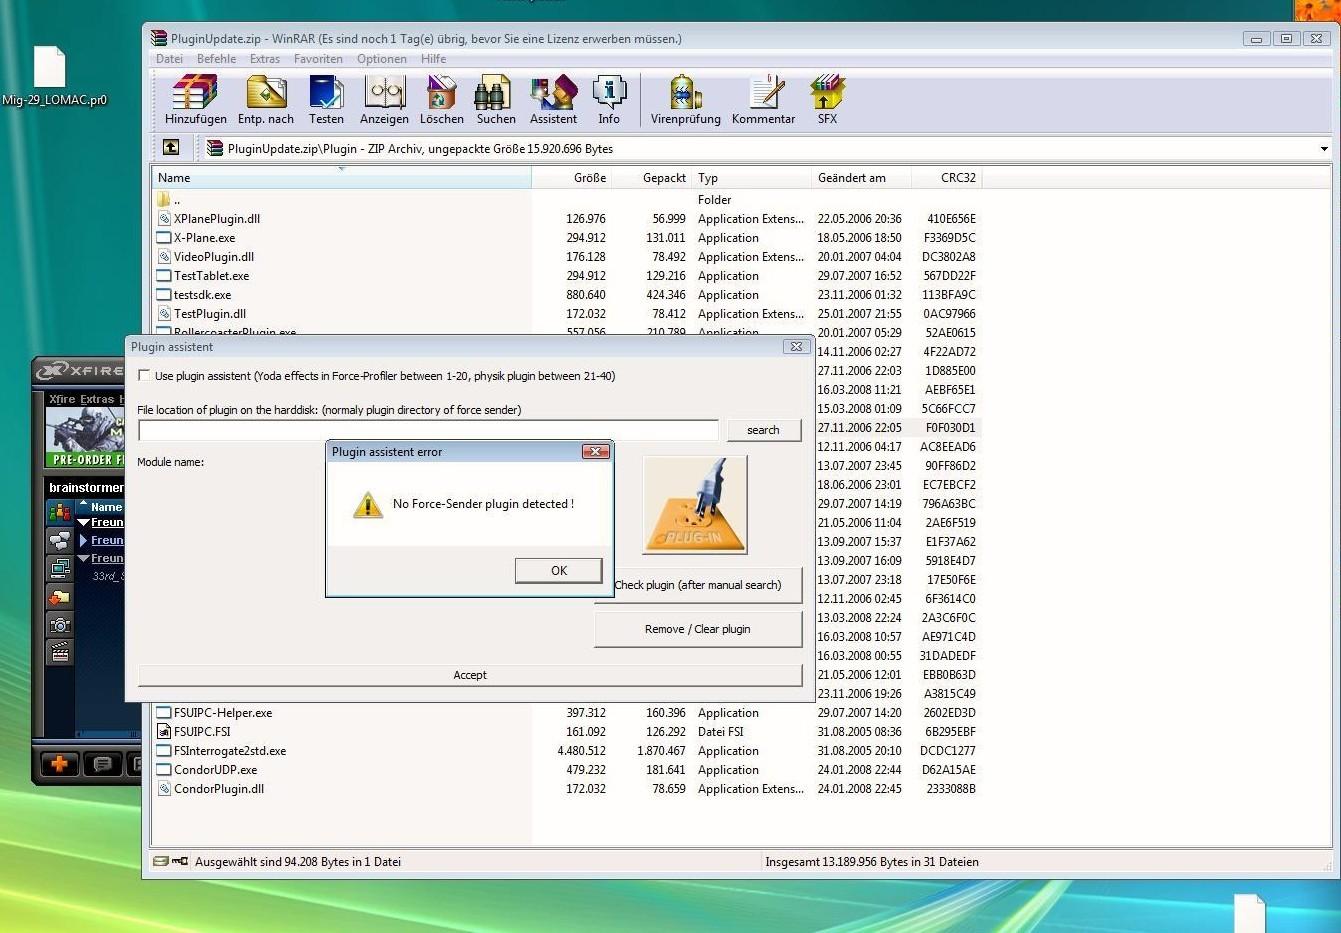Go up one folder level in WinRAR

[171, 147]
